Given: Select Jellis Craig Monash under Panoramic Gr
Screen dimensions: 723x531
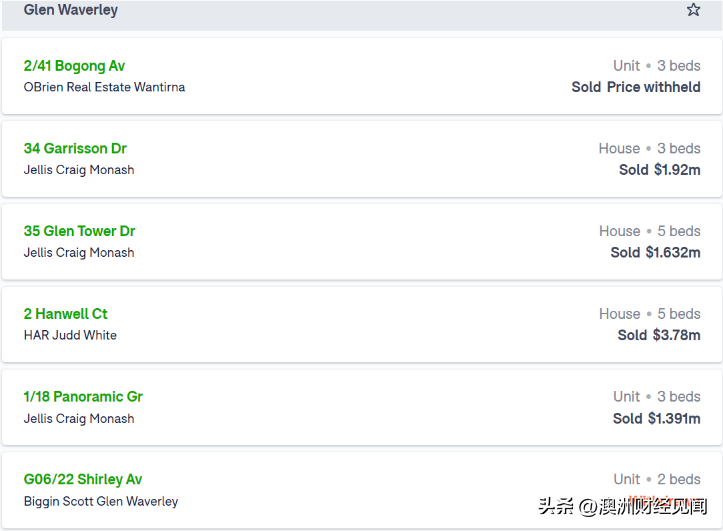Looking at the screenshot, I should [x=79, y=419].
